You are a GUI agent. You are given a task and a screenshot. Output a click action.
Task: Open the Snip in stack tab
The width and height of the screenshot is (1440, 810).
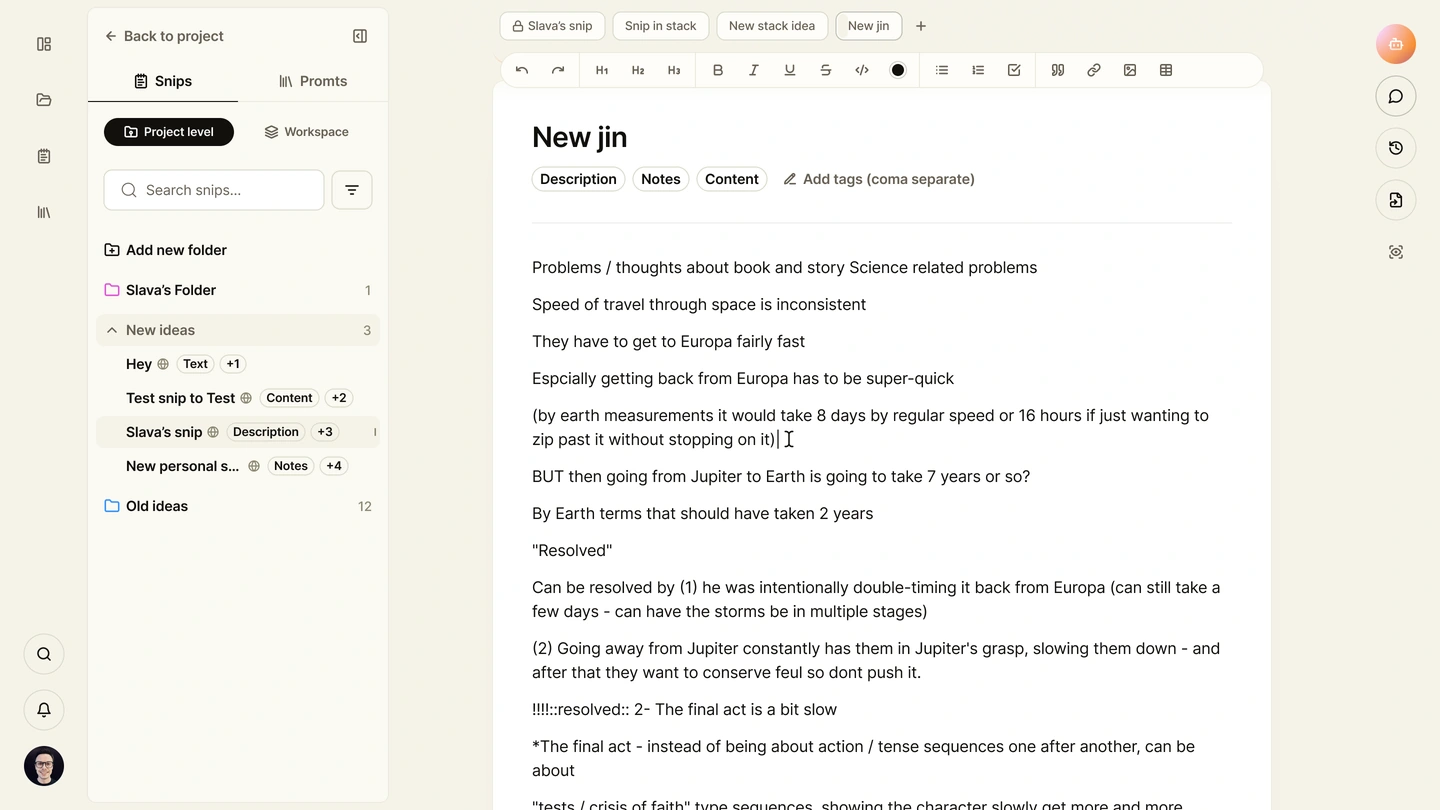click(x=661, y=26)
